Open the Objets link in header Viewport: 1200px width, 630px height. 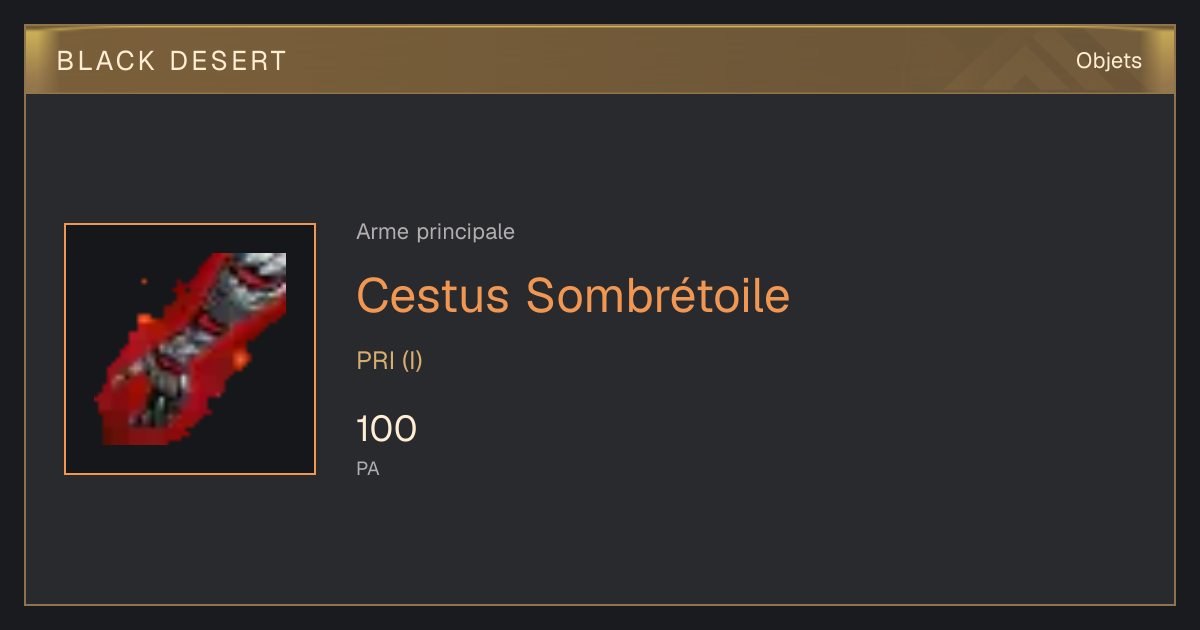1108,61
